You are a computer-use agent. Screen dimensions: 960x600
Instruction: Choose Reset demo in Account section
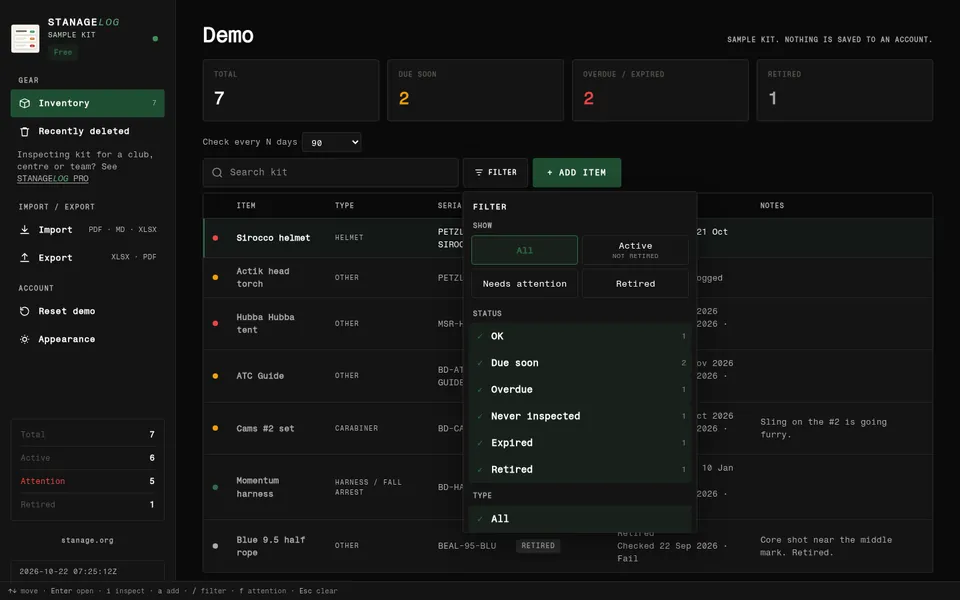88,311
